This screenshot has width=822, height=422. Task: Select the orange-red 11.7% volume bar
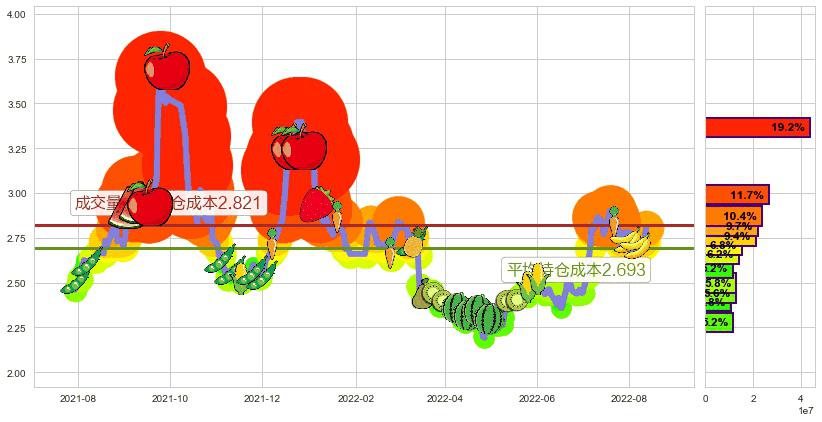coord(737,195)
